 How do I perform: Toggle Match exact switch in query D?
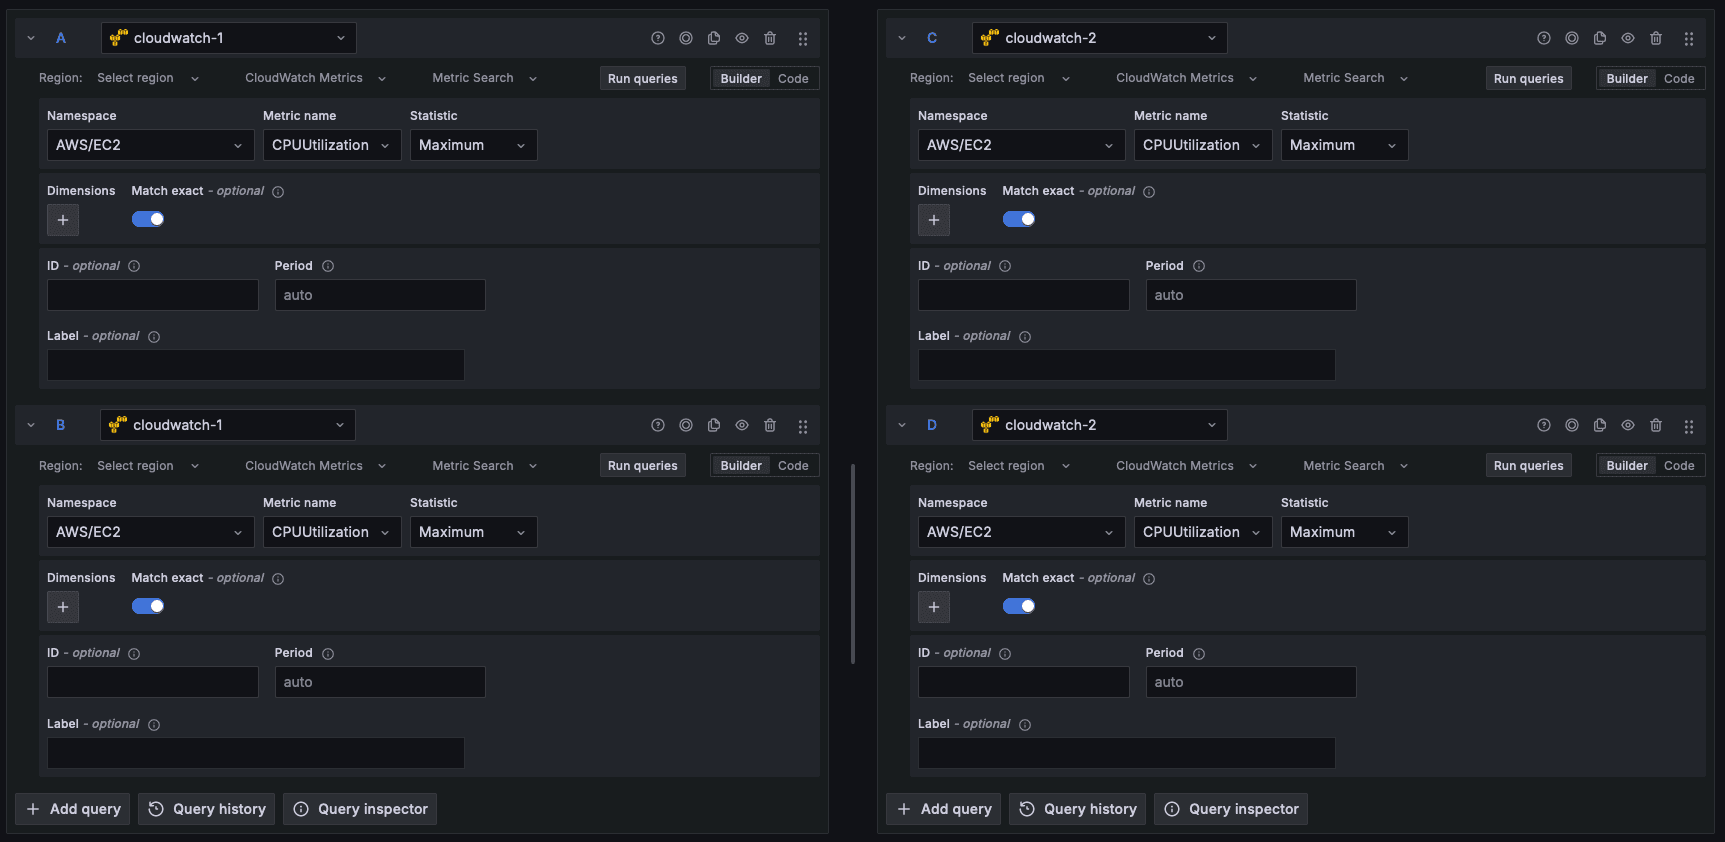click(x=1019, y=606)
